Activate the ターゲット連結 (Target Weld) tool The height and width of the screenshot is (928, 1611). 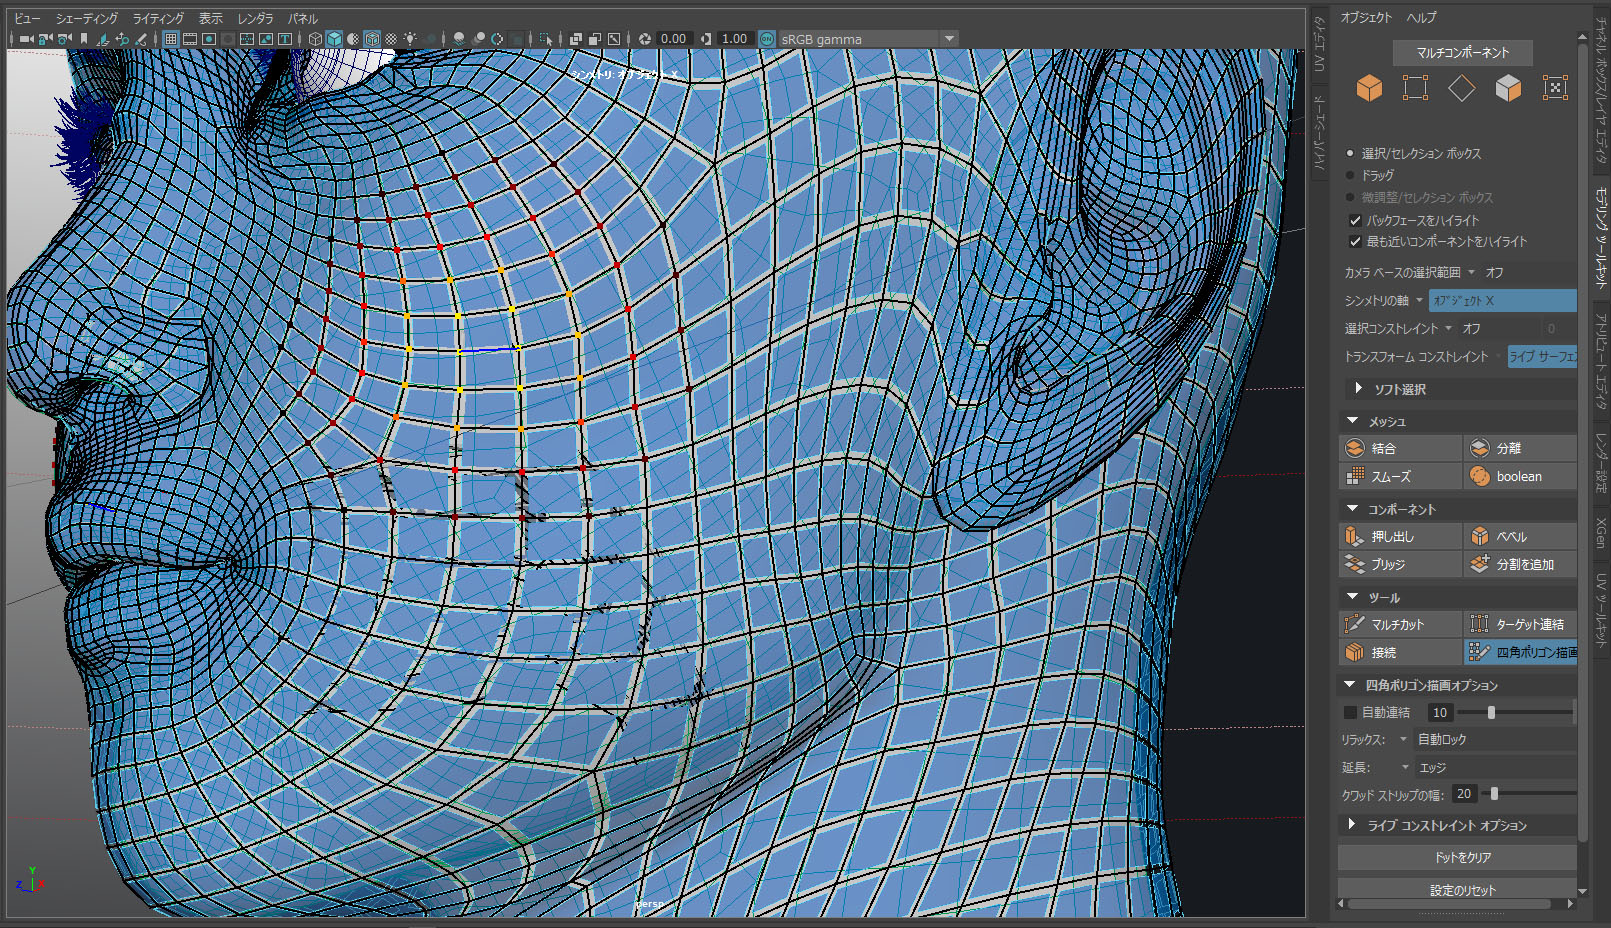pyautogui.click(x=1520, y=624)
